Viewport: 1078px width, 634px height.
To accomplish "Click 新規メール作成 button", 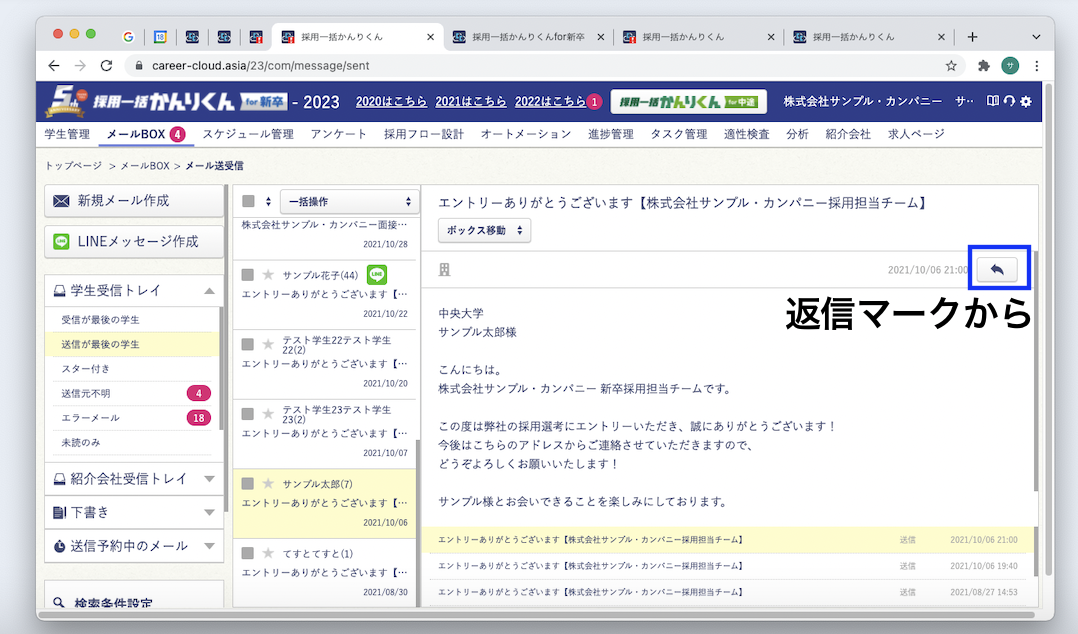I will (x=134, y=201).
